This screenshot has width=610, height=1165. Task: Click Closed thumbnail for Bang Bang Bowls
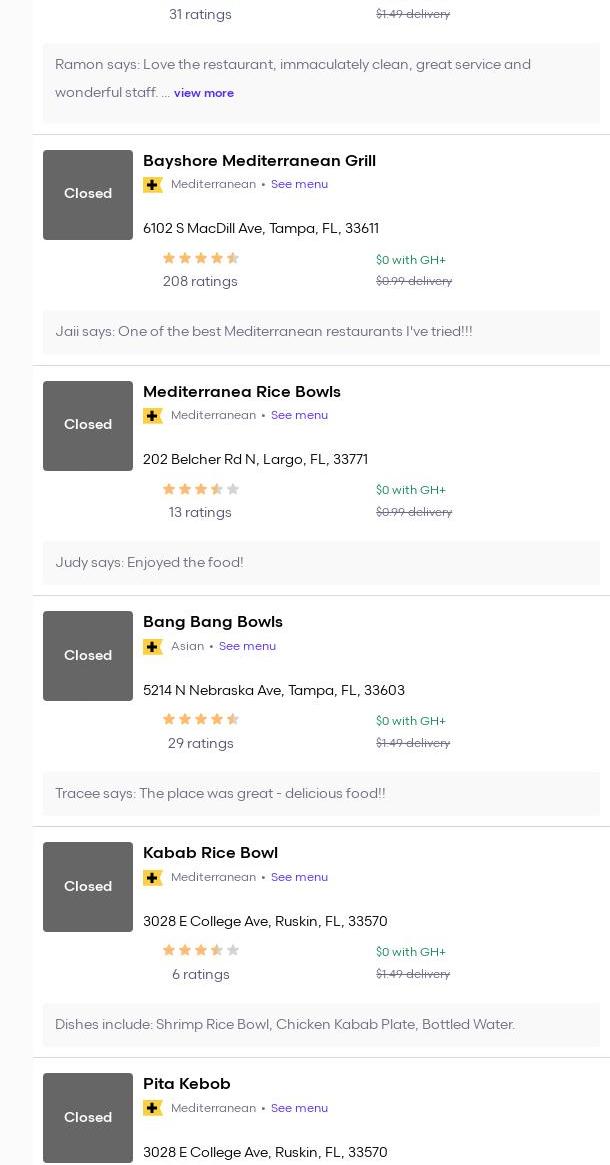[x=88, y=656]
